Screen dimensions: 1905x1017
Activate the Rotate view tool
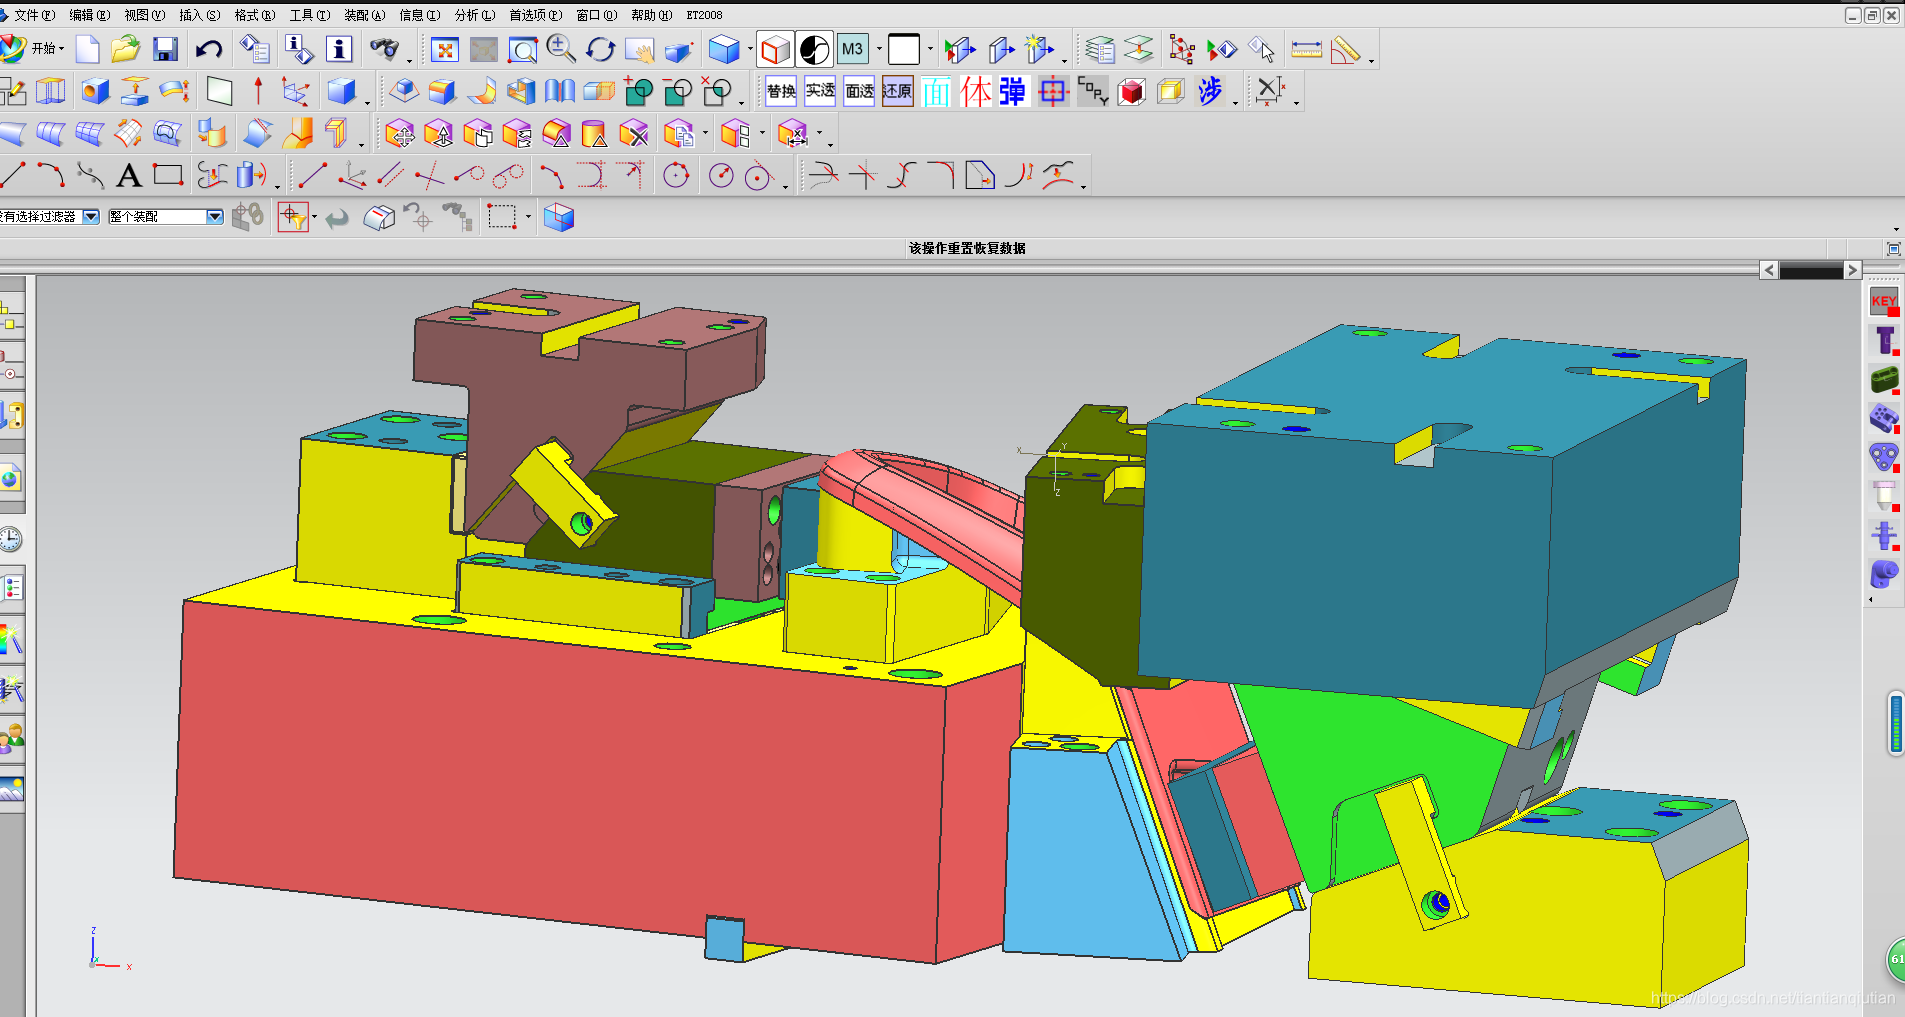(x=600, y=49)
